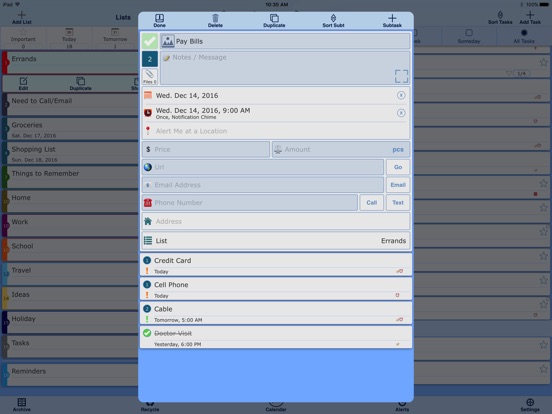The width and height of the screenshot is (552, 414).
Task: Open the Cable subtask
Action: 276,313
